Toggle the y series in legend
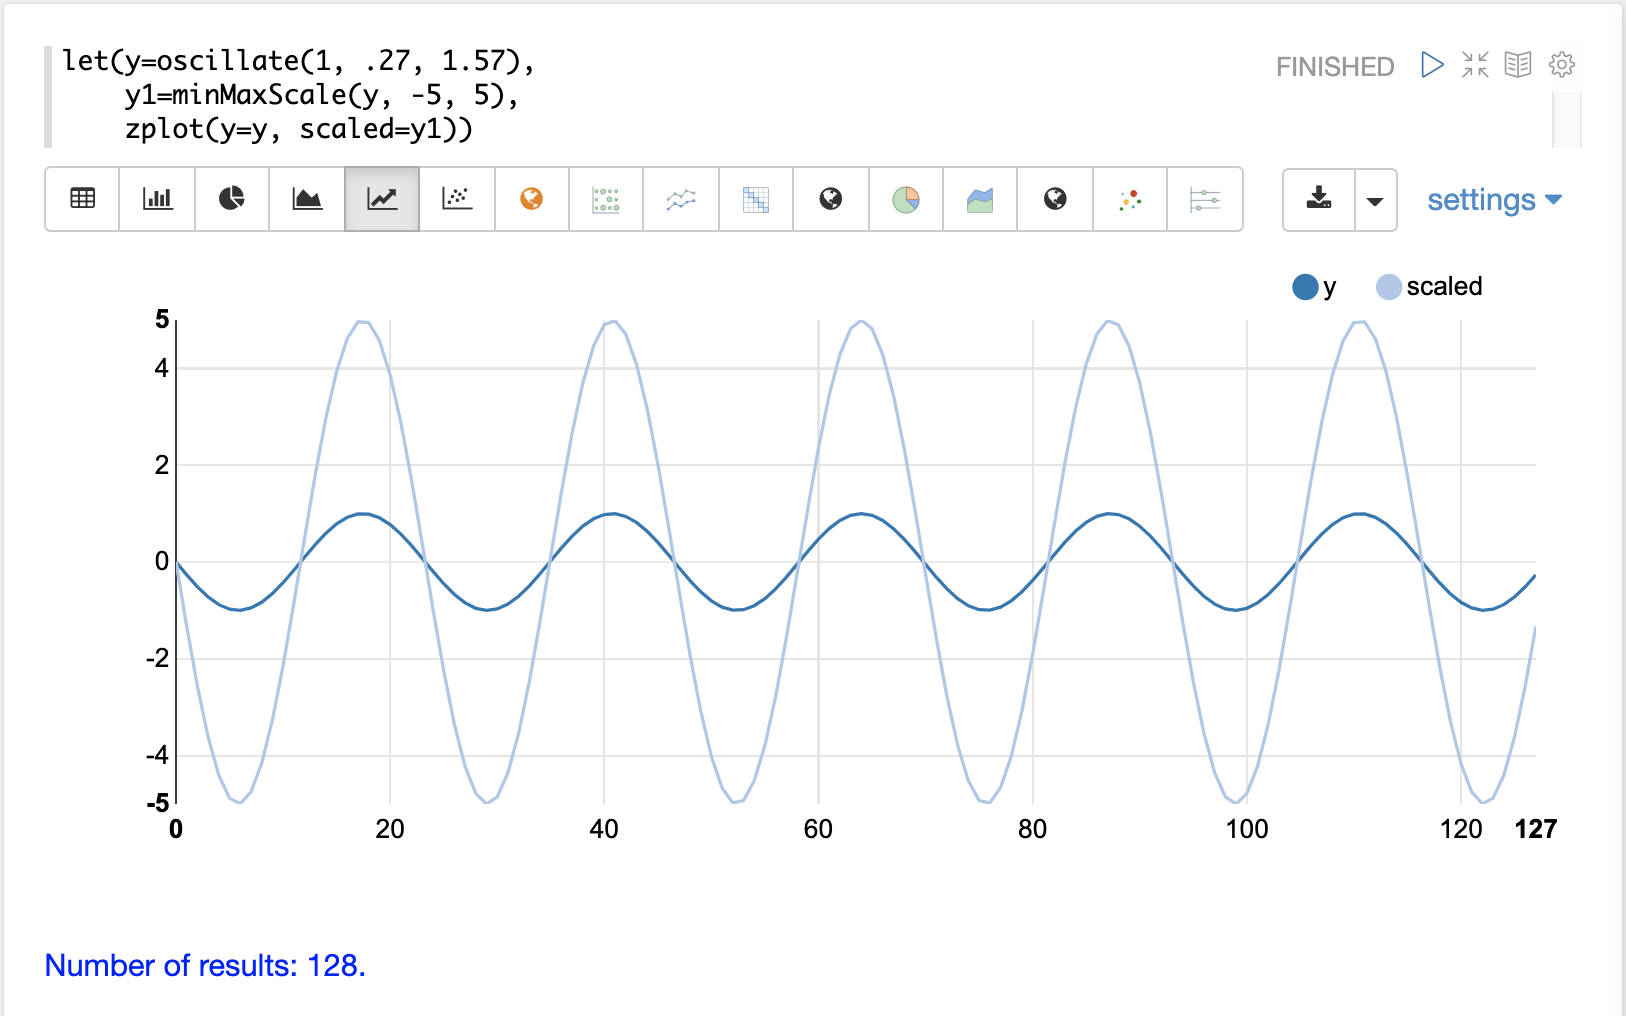Image resolution: width=1626 pixels, height=1016 pixels. [1313, 287]
